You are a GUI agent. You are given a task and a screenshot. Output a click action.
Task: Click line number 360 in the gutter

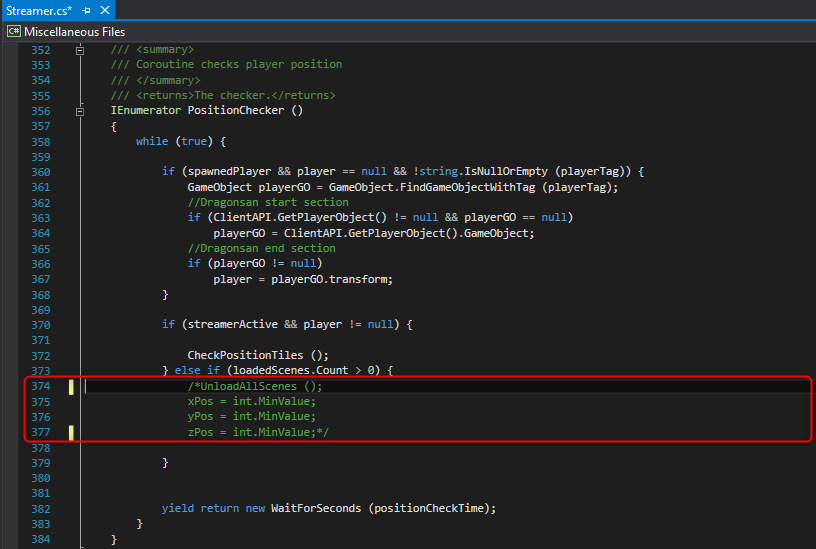click(40, 172)
